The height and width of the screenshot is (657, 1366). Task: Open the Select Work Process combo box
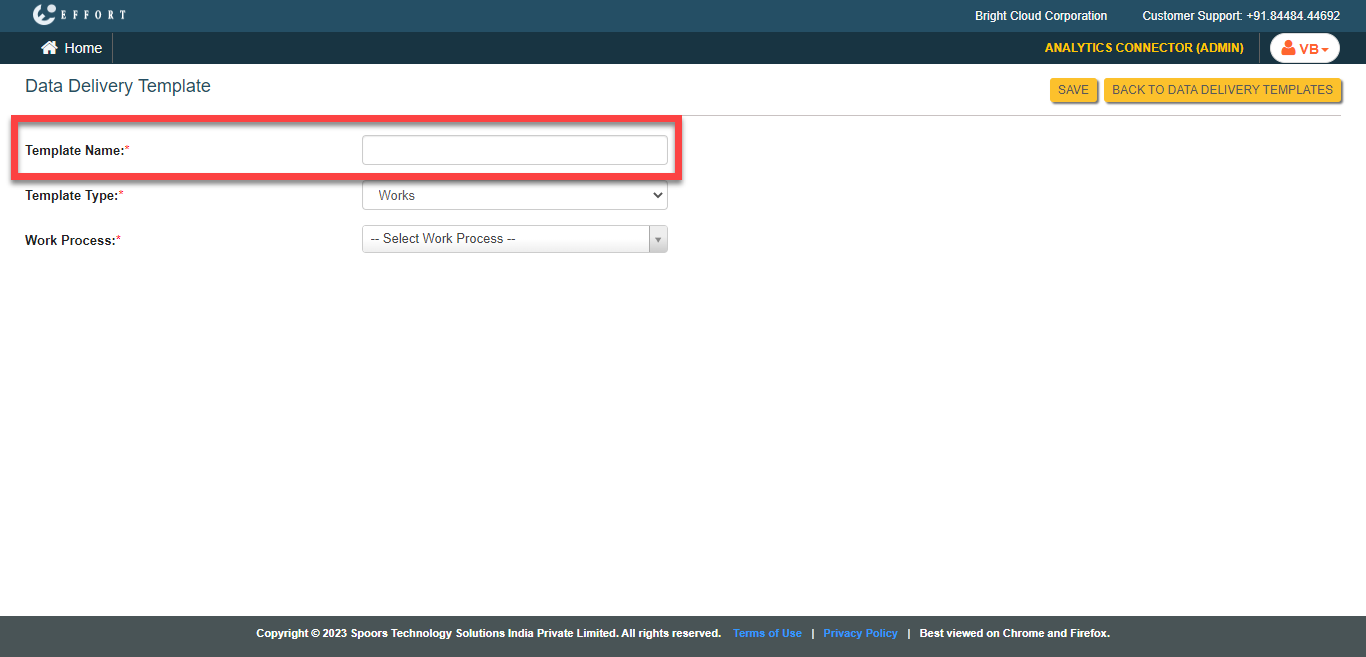coord(505,239)
